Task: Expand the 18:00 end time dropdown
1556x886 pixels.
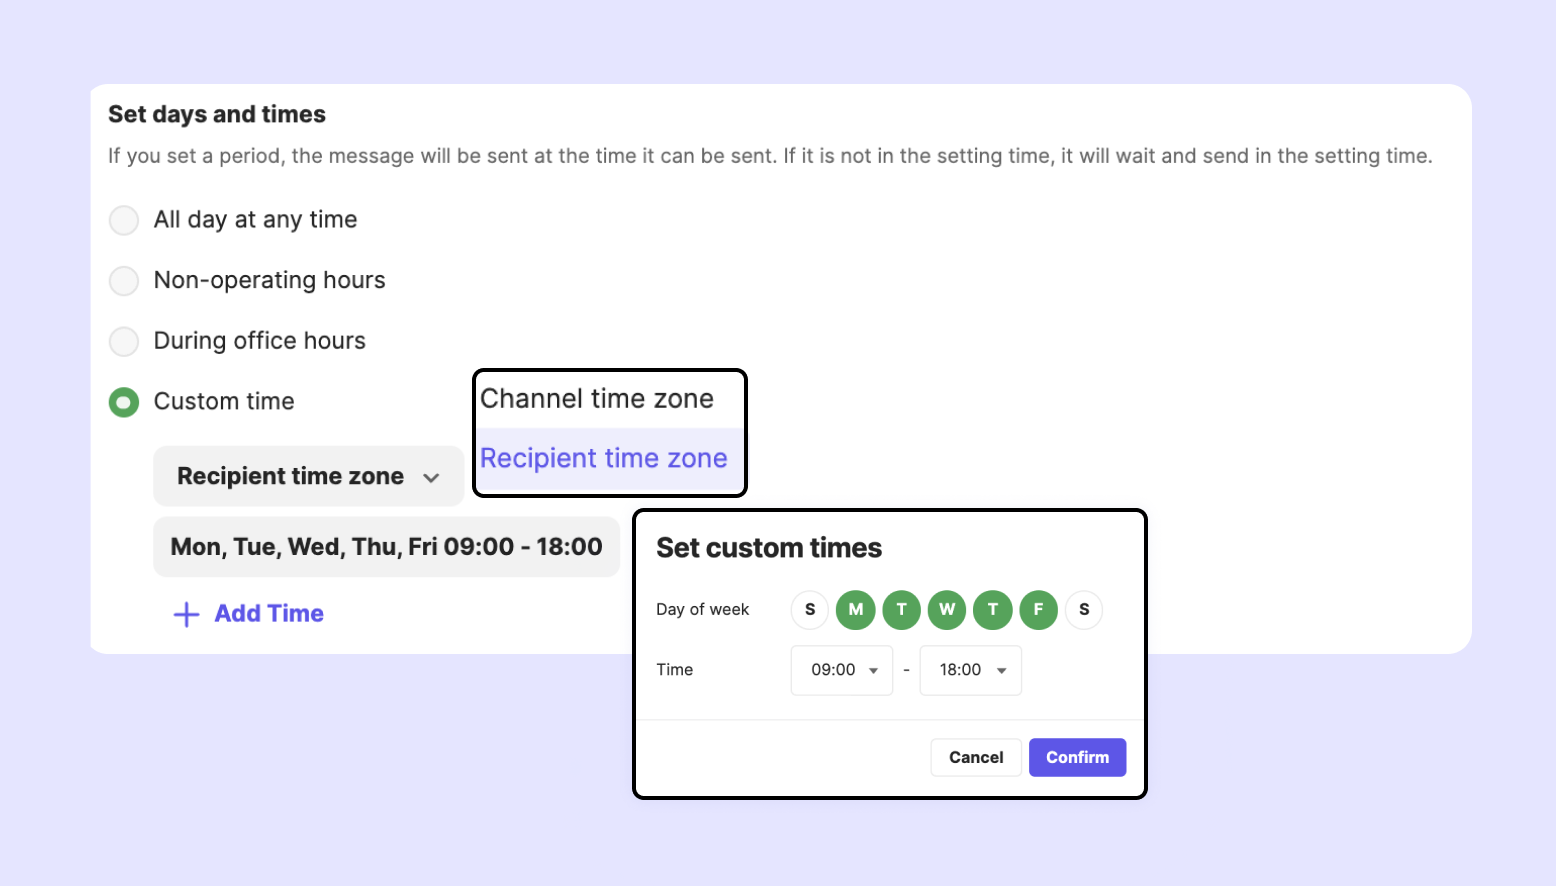Action: (970, 670)
